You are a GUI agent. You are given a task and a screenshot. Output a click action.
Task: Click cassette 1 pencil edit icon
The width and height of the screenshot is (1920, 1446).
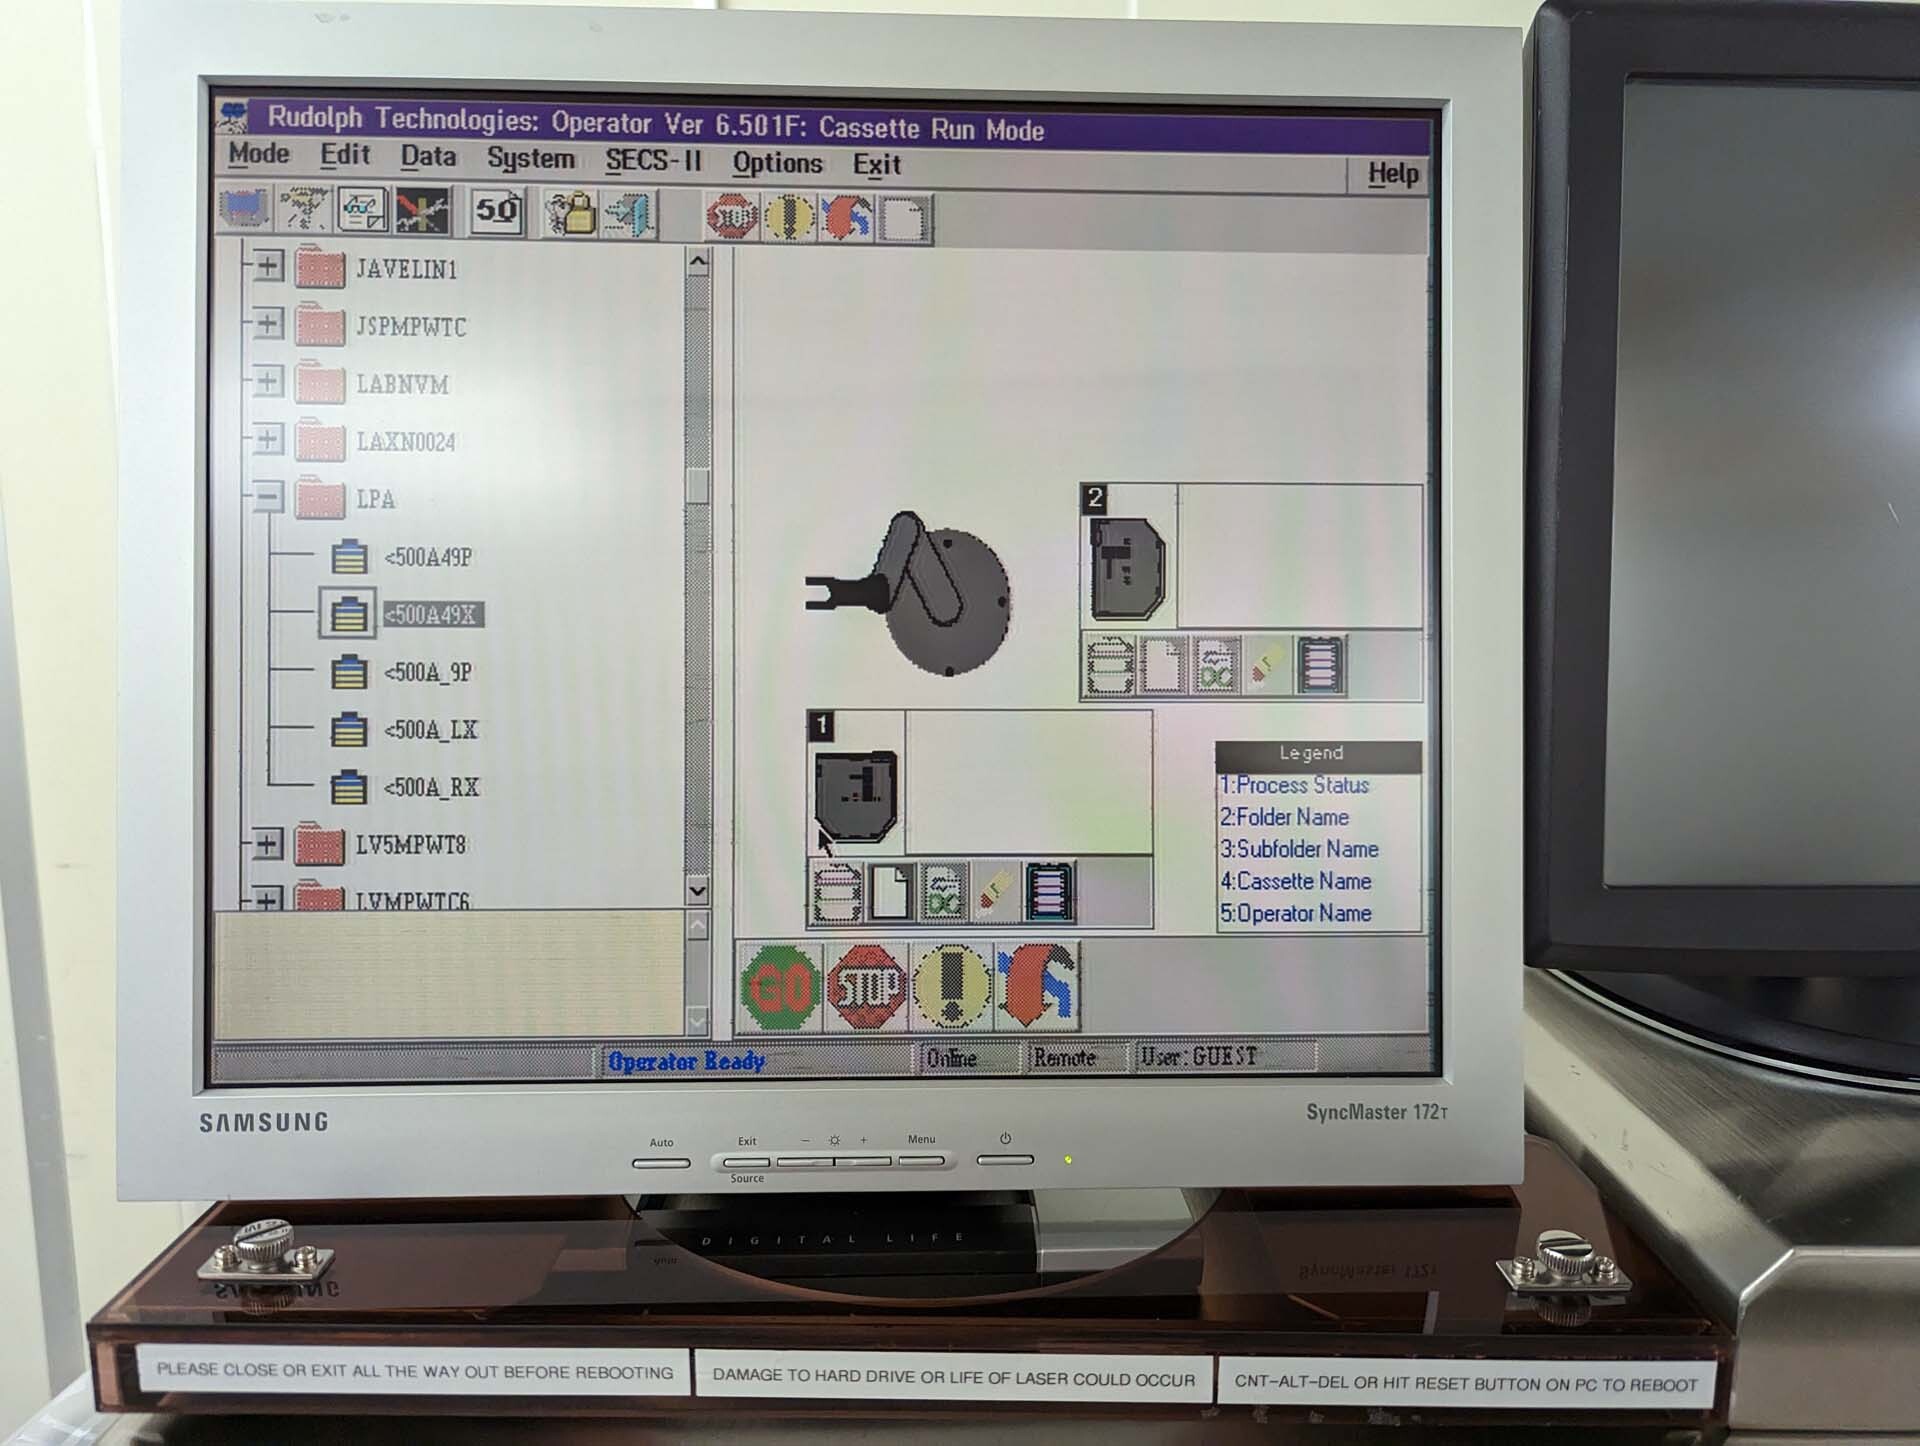tap(997, 891)
